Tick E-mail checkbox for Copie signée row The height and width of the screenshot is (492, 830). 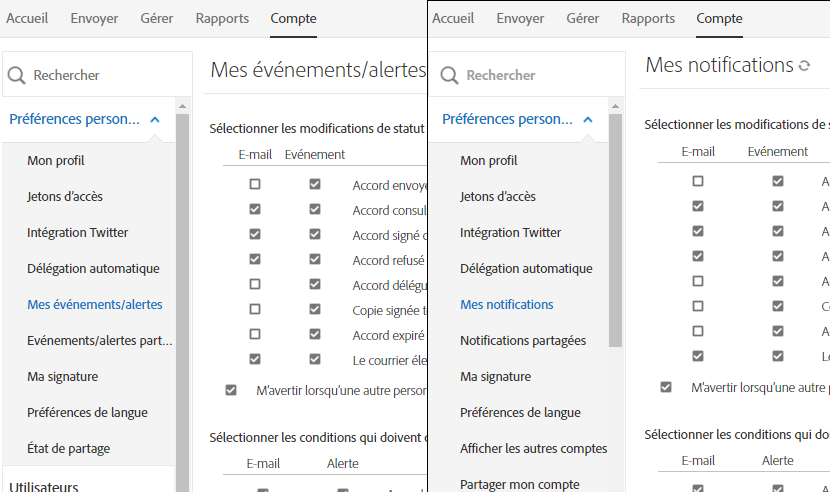click(255, 309)
